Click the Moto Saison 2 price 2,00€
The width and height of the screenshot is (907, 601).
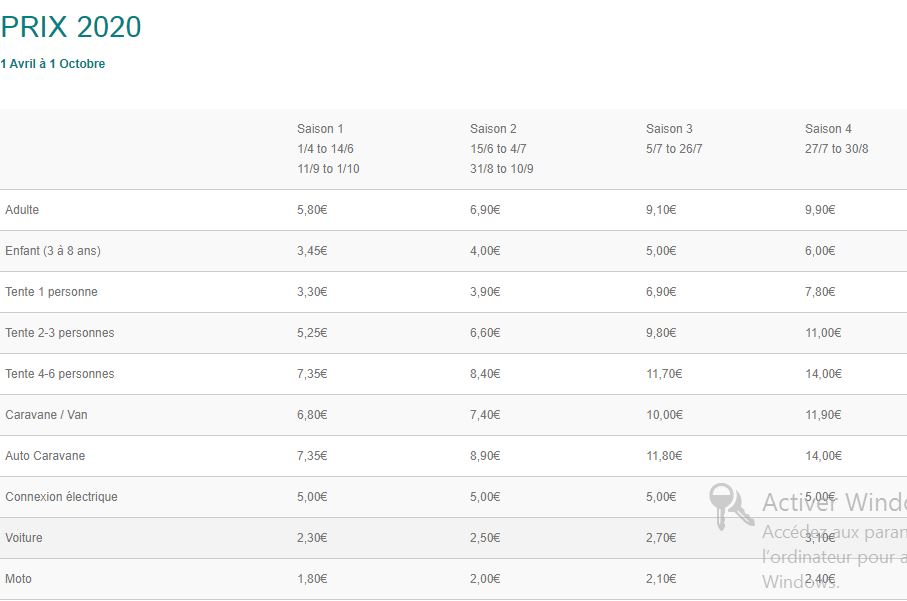(485, 579)
